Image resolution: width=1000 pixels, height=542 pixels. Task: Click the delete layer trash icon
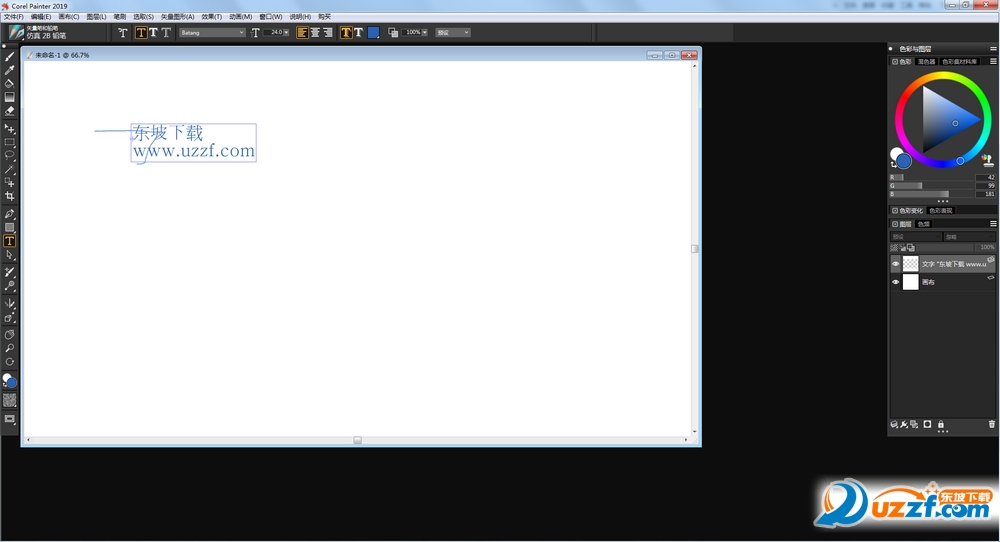click(x=992, y=424)
